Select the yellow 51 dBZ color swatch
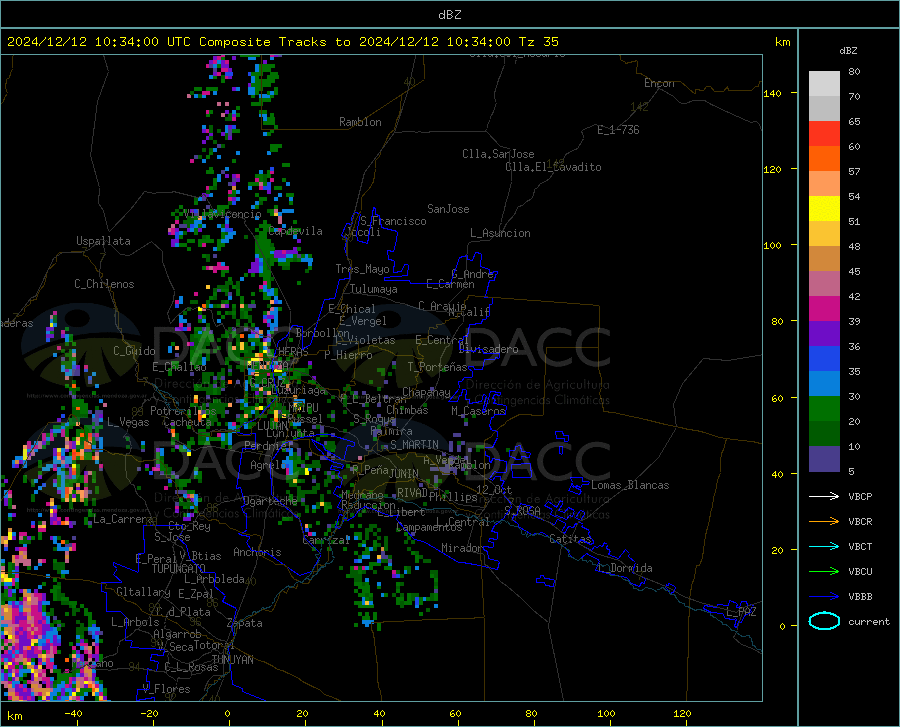This screenshot has width=900, height=727. (824, 209)
